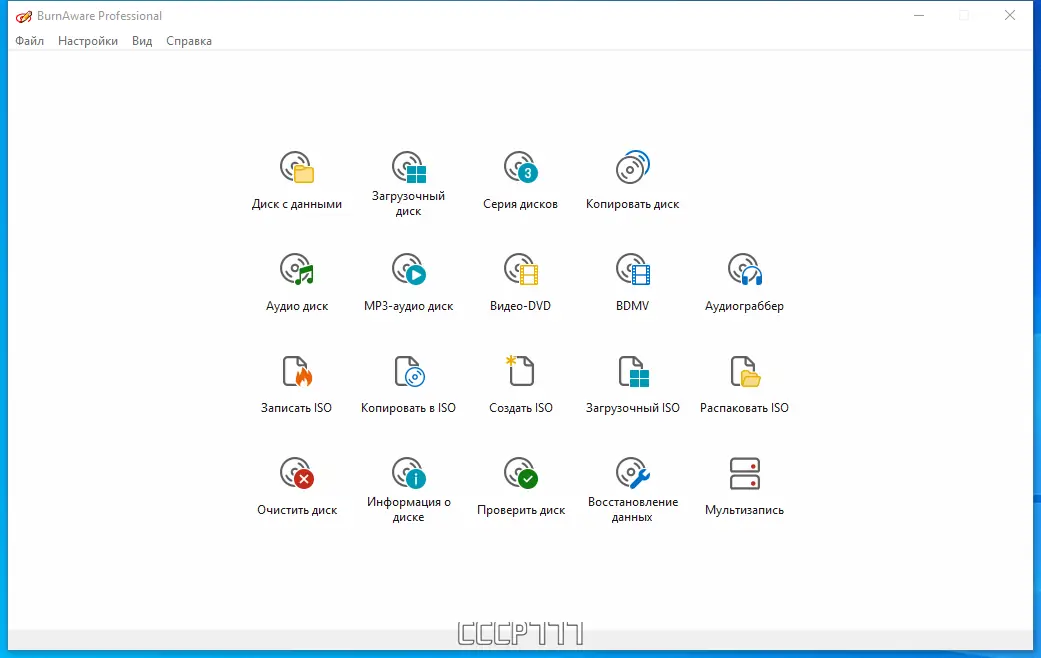Viewport: 1041px width, 658px height.
Task: Open the MP3-аудио диск tool
Action: point(408,280)
